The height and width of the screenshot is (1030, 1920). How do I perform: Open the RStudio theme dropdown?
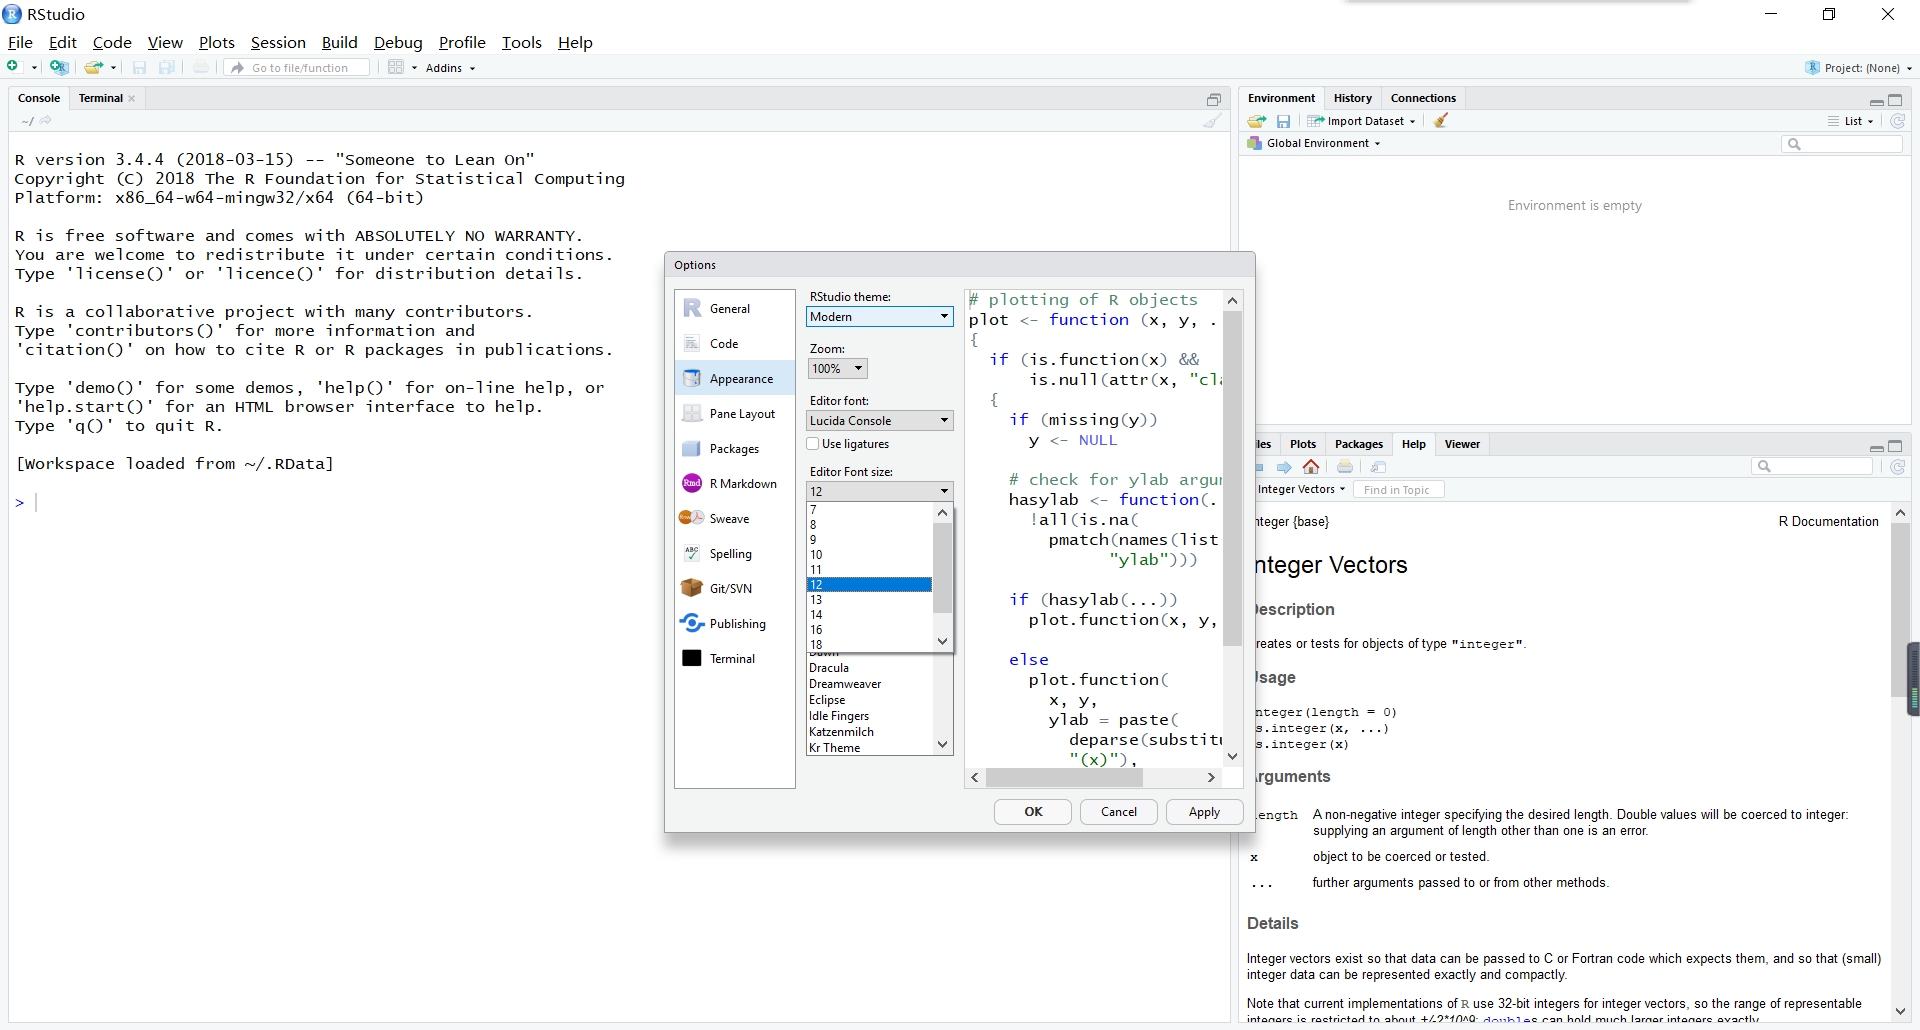coord(880,317)
